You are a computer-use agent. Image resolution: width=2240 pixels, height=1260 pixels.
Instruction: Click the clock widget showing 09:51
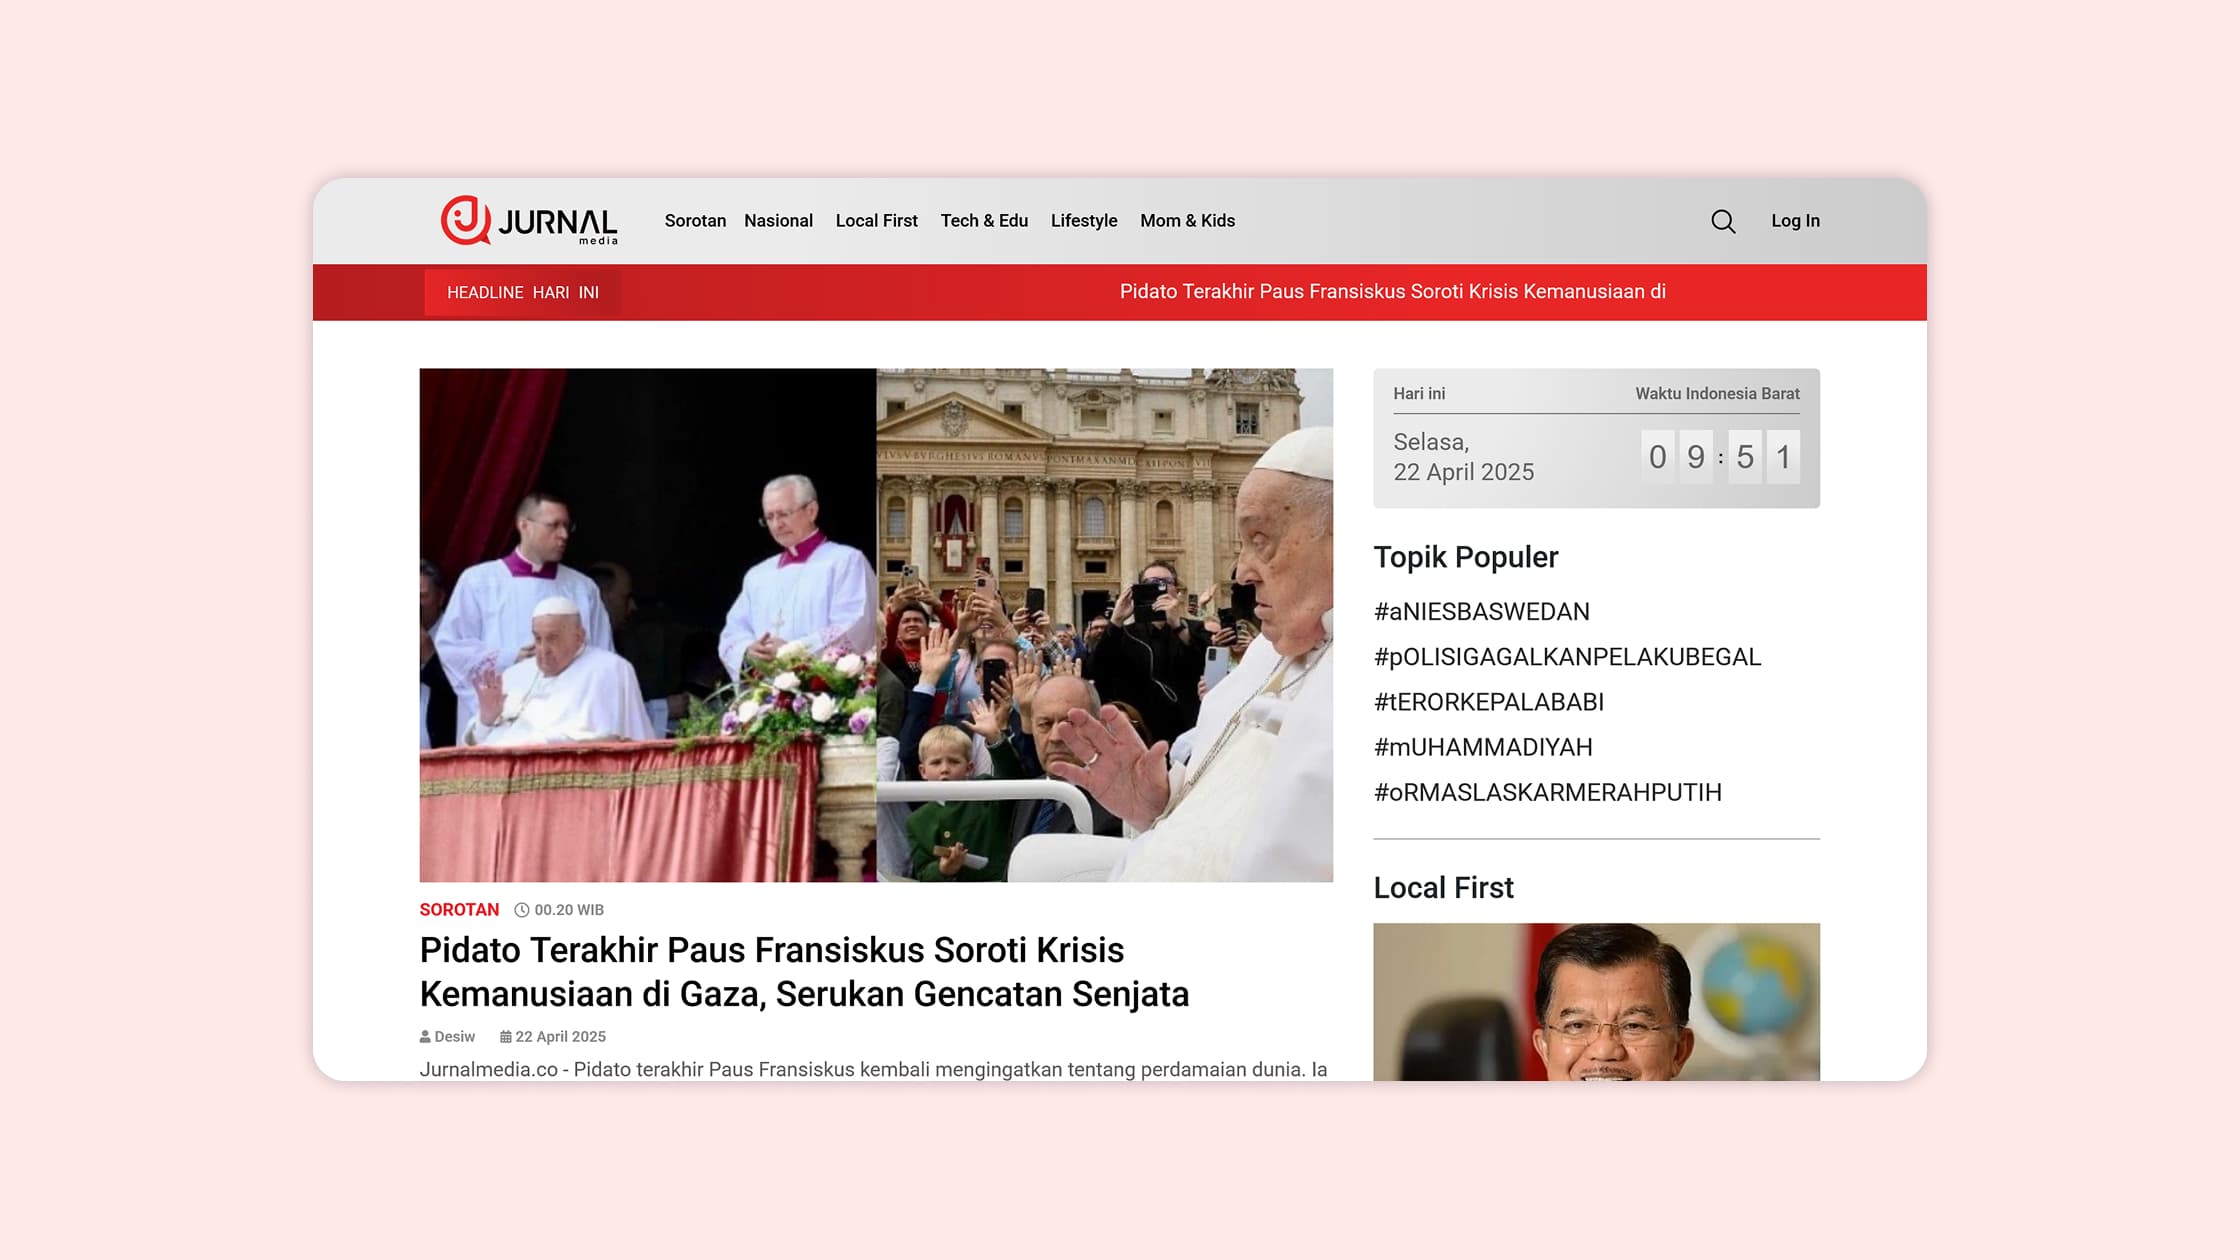(1720, 457)
